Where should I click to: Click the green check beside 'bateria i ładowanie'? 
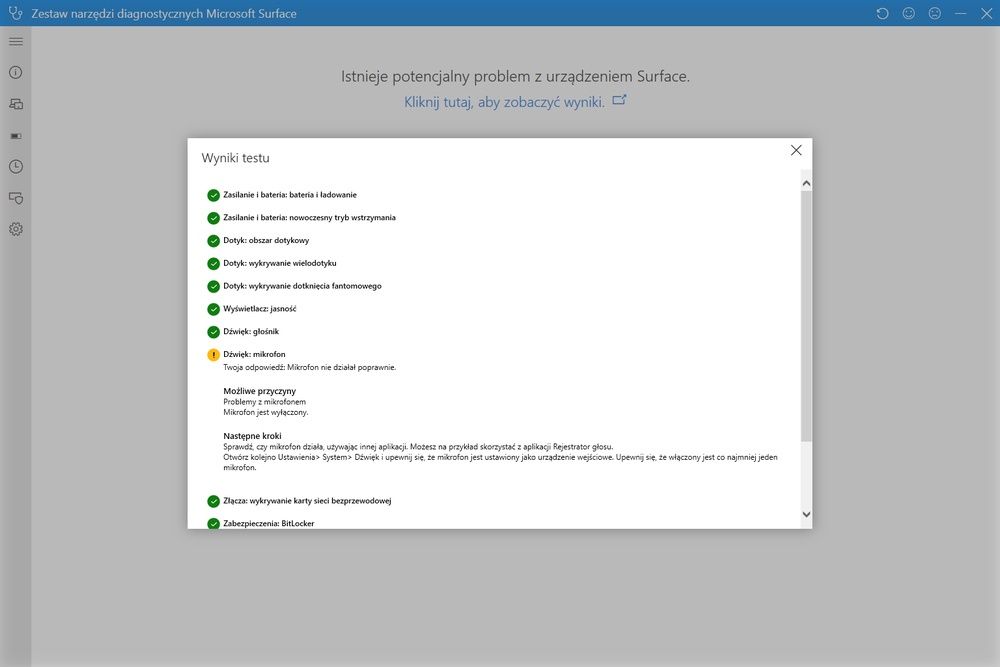pyautogui.click(x=214, y=196)
